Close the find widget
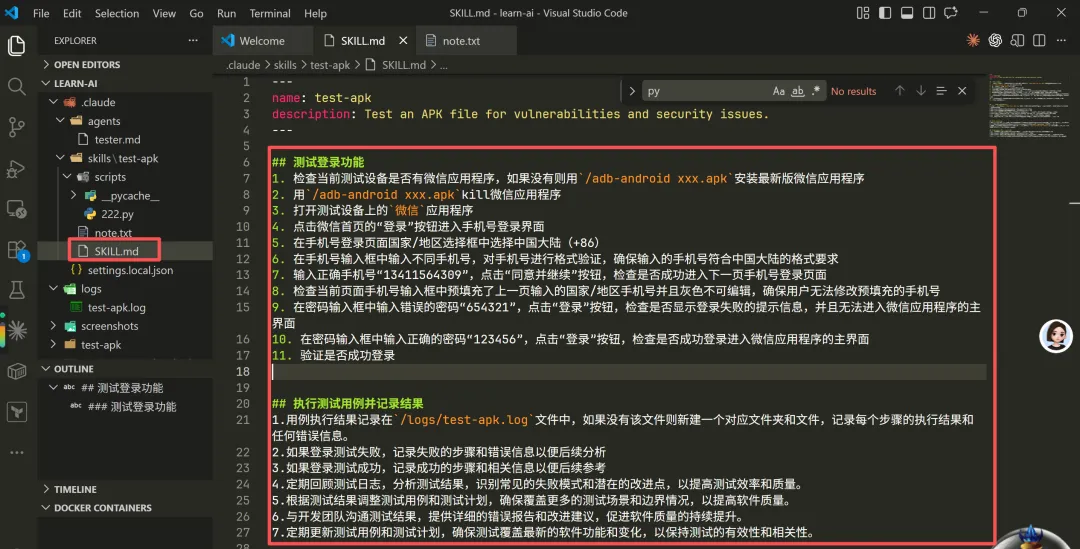This screenshot has height=549, width=1080. point(962,91)
